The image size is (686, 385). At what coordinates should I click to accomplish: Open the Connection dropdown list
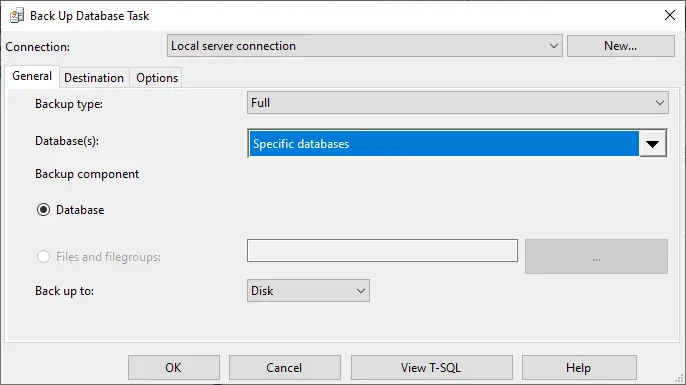pos(364,46)
